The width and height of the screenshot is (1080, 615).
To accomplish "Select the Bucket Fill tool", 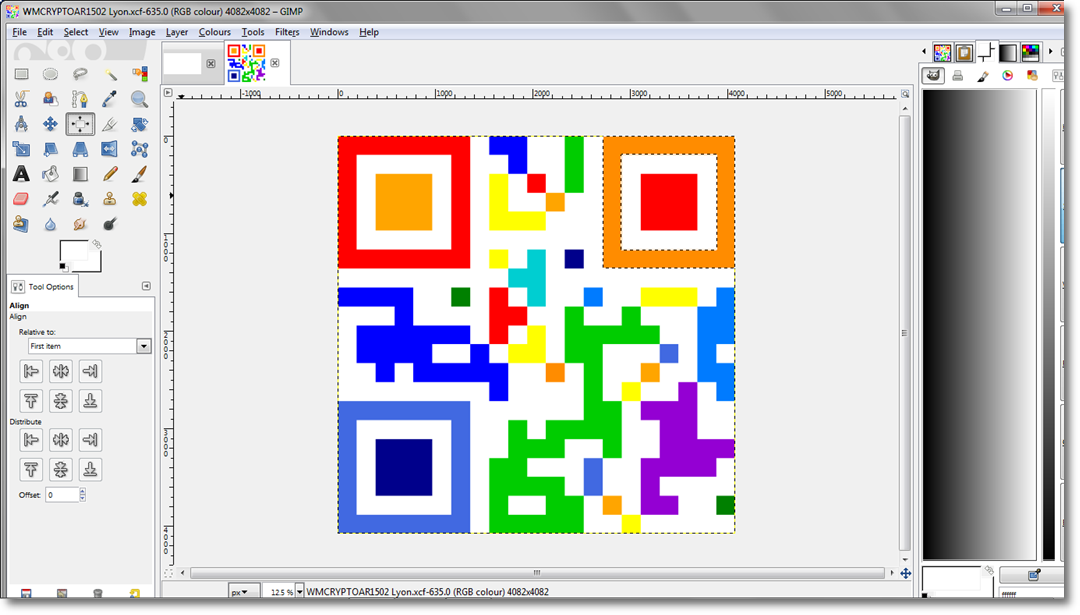I will 50,174.
